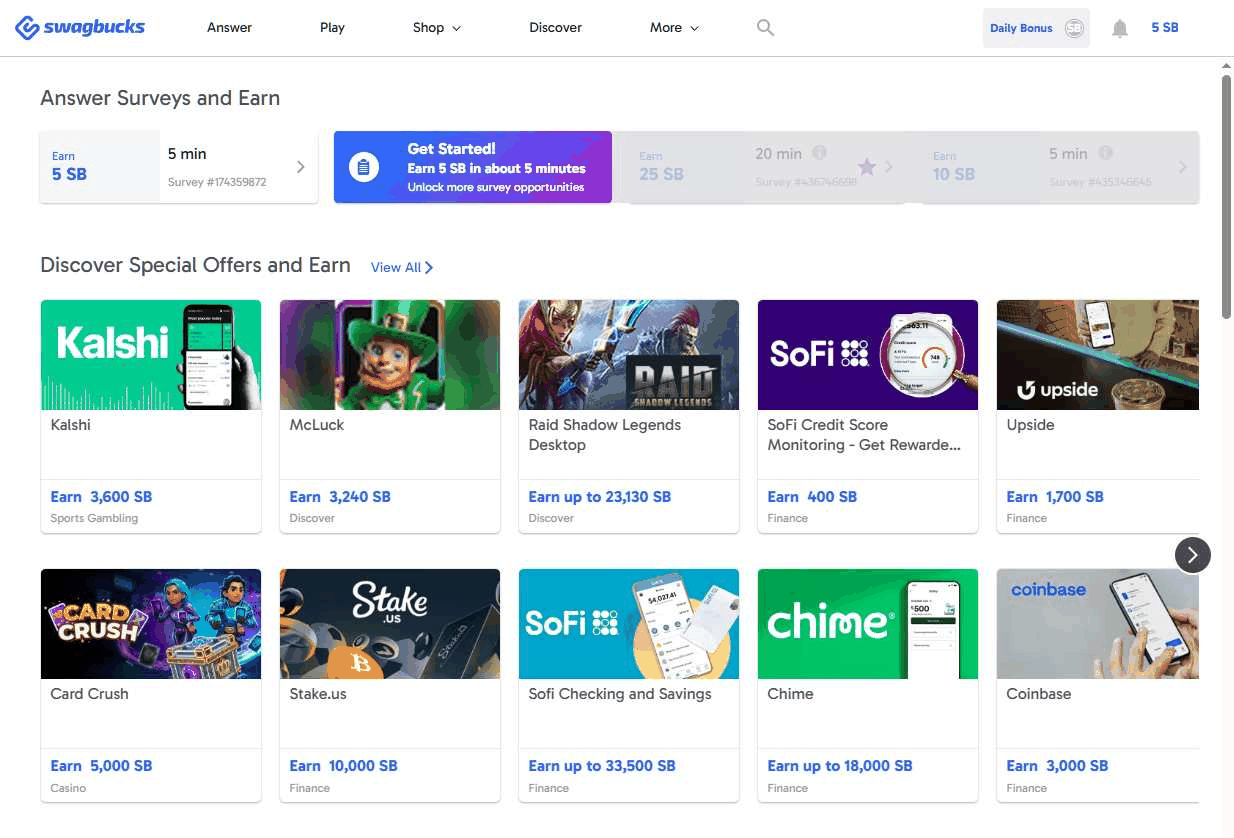Click the scrollbar up arrow
1234x838 pixels.
(1227, 66)
